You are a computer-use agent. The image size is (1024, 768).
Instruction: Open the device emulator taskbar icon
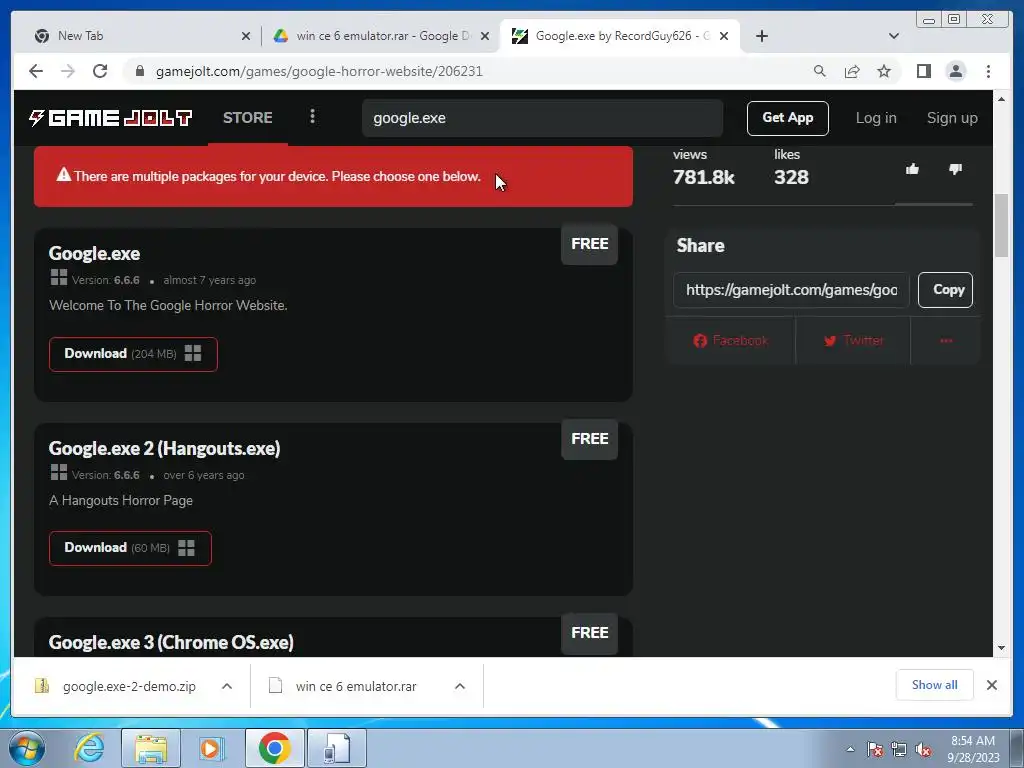(336, 748)
